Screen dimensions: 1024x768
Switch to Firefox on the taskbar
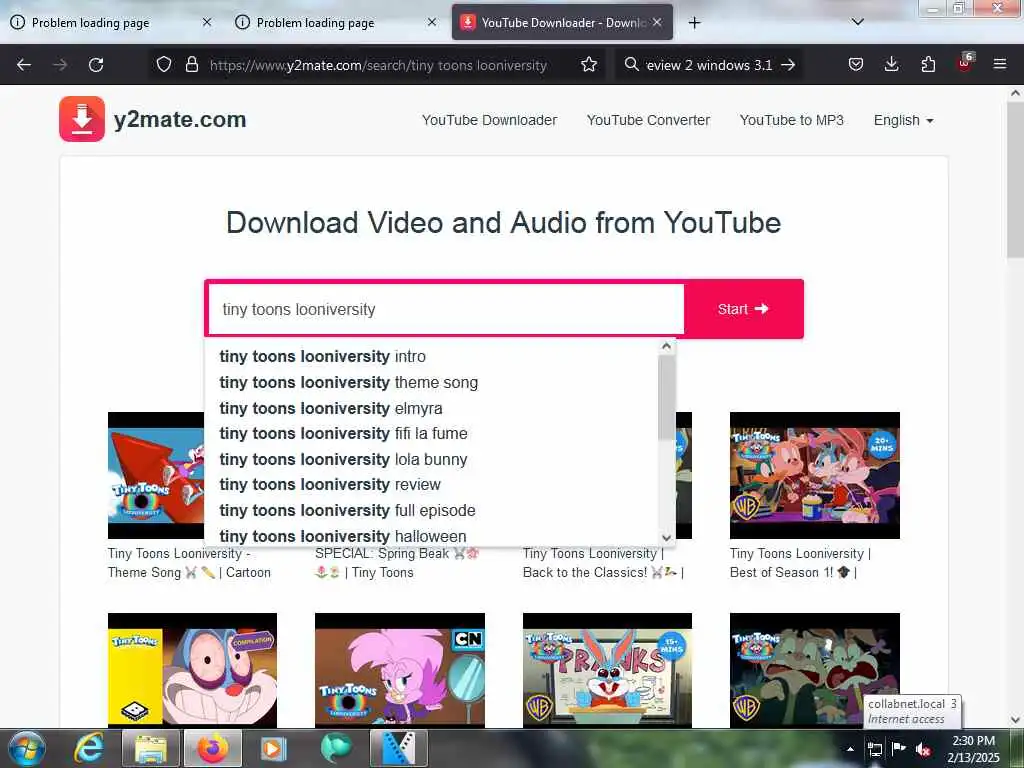[213, 748]
